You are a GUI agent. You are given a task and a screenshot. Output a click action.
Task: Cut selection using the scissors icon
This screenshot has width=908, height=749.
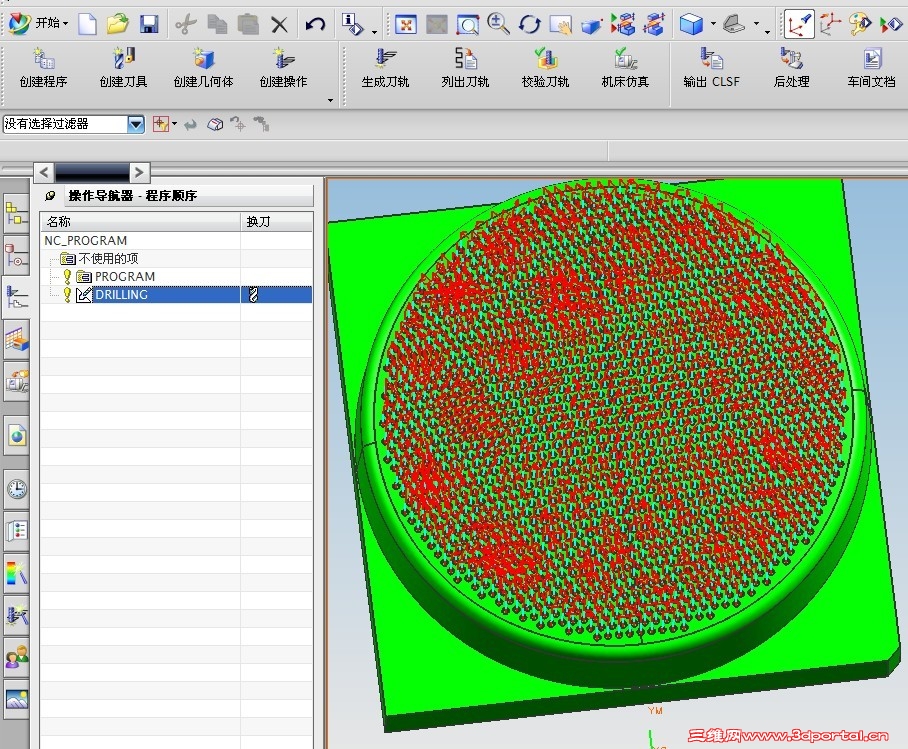(x=186, y=24)
